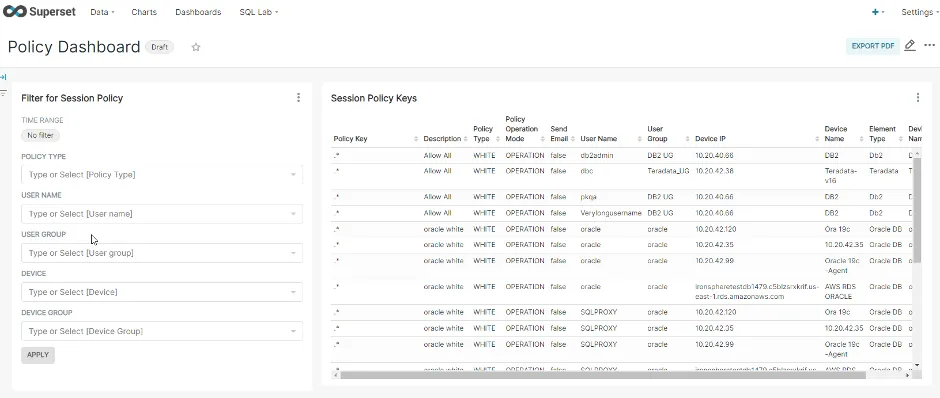The height and width of the screenshot is (398, 940).
Task: Click the 10.20.42.38 device IP cell
Action: pos(715,171)
